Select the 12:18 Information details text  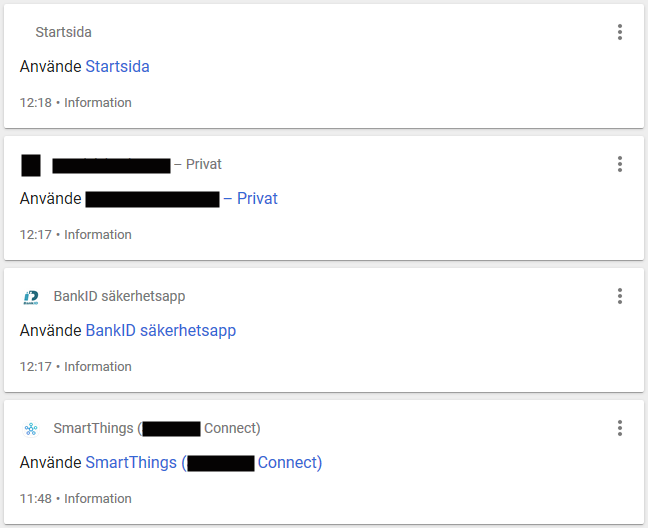(x=76, y=102)
